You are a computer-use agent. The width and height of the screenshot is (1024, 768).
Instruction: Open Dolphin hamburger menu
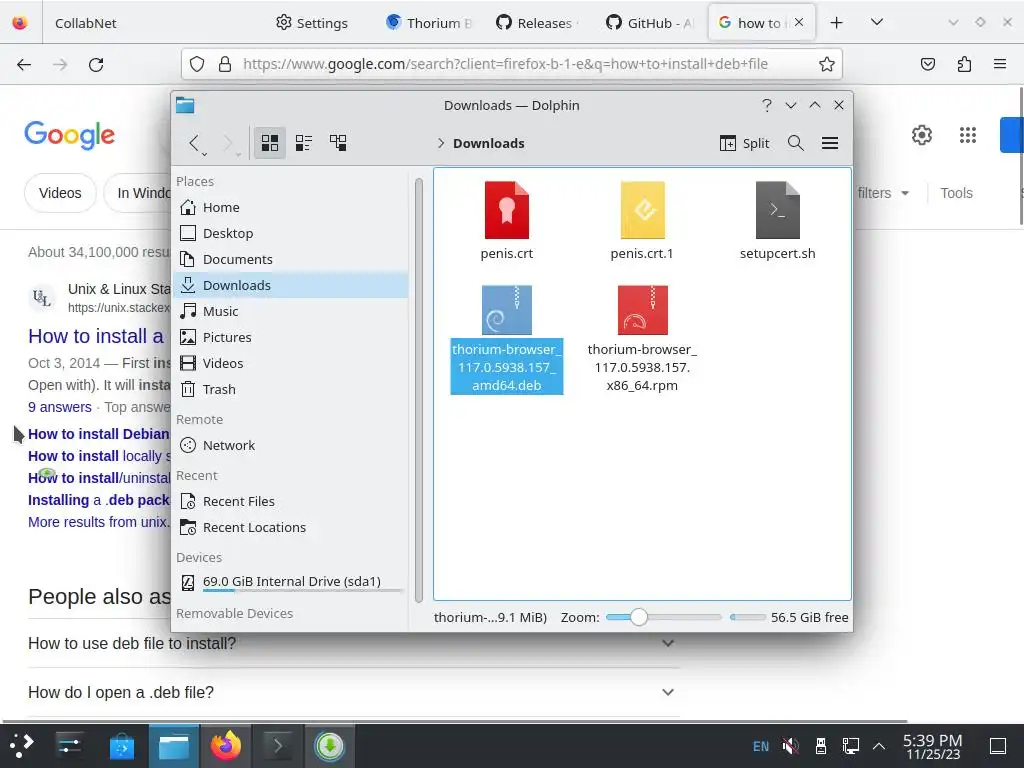pos(830,142)
